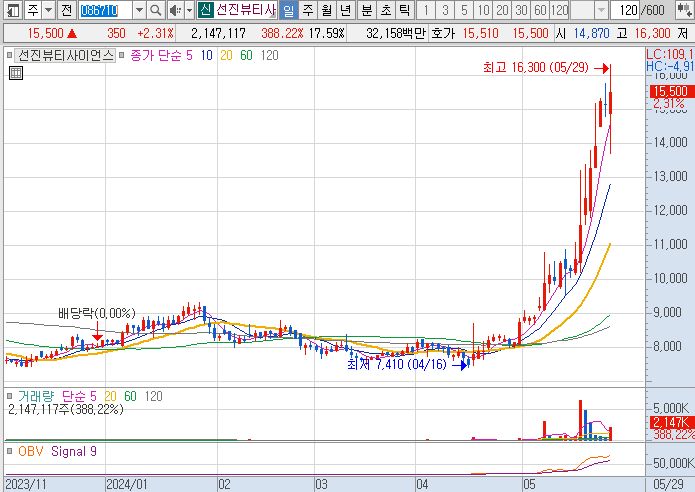The image size is (695, 492).
Task: Switch to the 월 monthly chart tab
Action: (x=327, y=10)
